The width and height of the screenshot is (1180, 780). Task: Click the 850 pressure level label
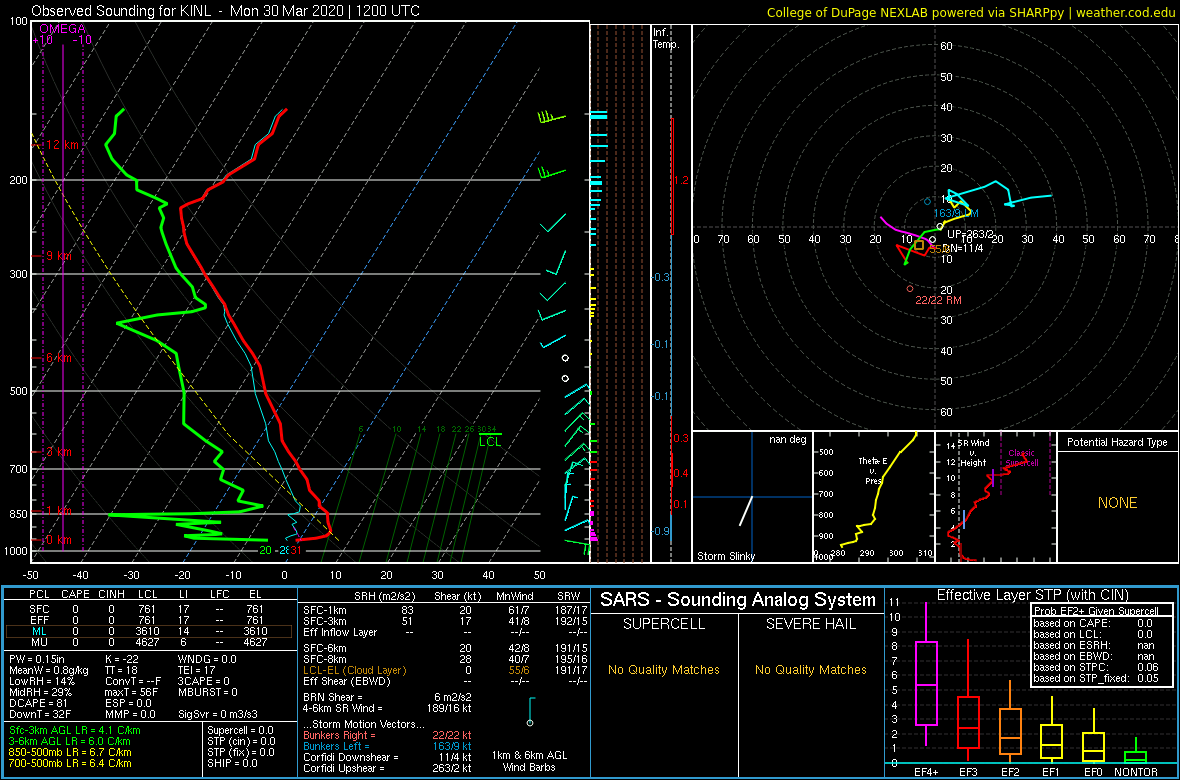coord(16,514)
